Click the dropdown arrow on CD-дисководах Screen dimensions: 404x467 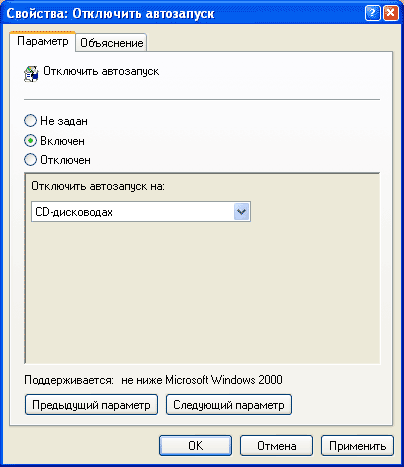241,212
